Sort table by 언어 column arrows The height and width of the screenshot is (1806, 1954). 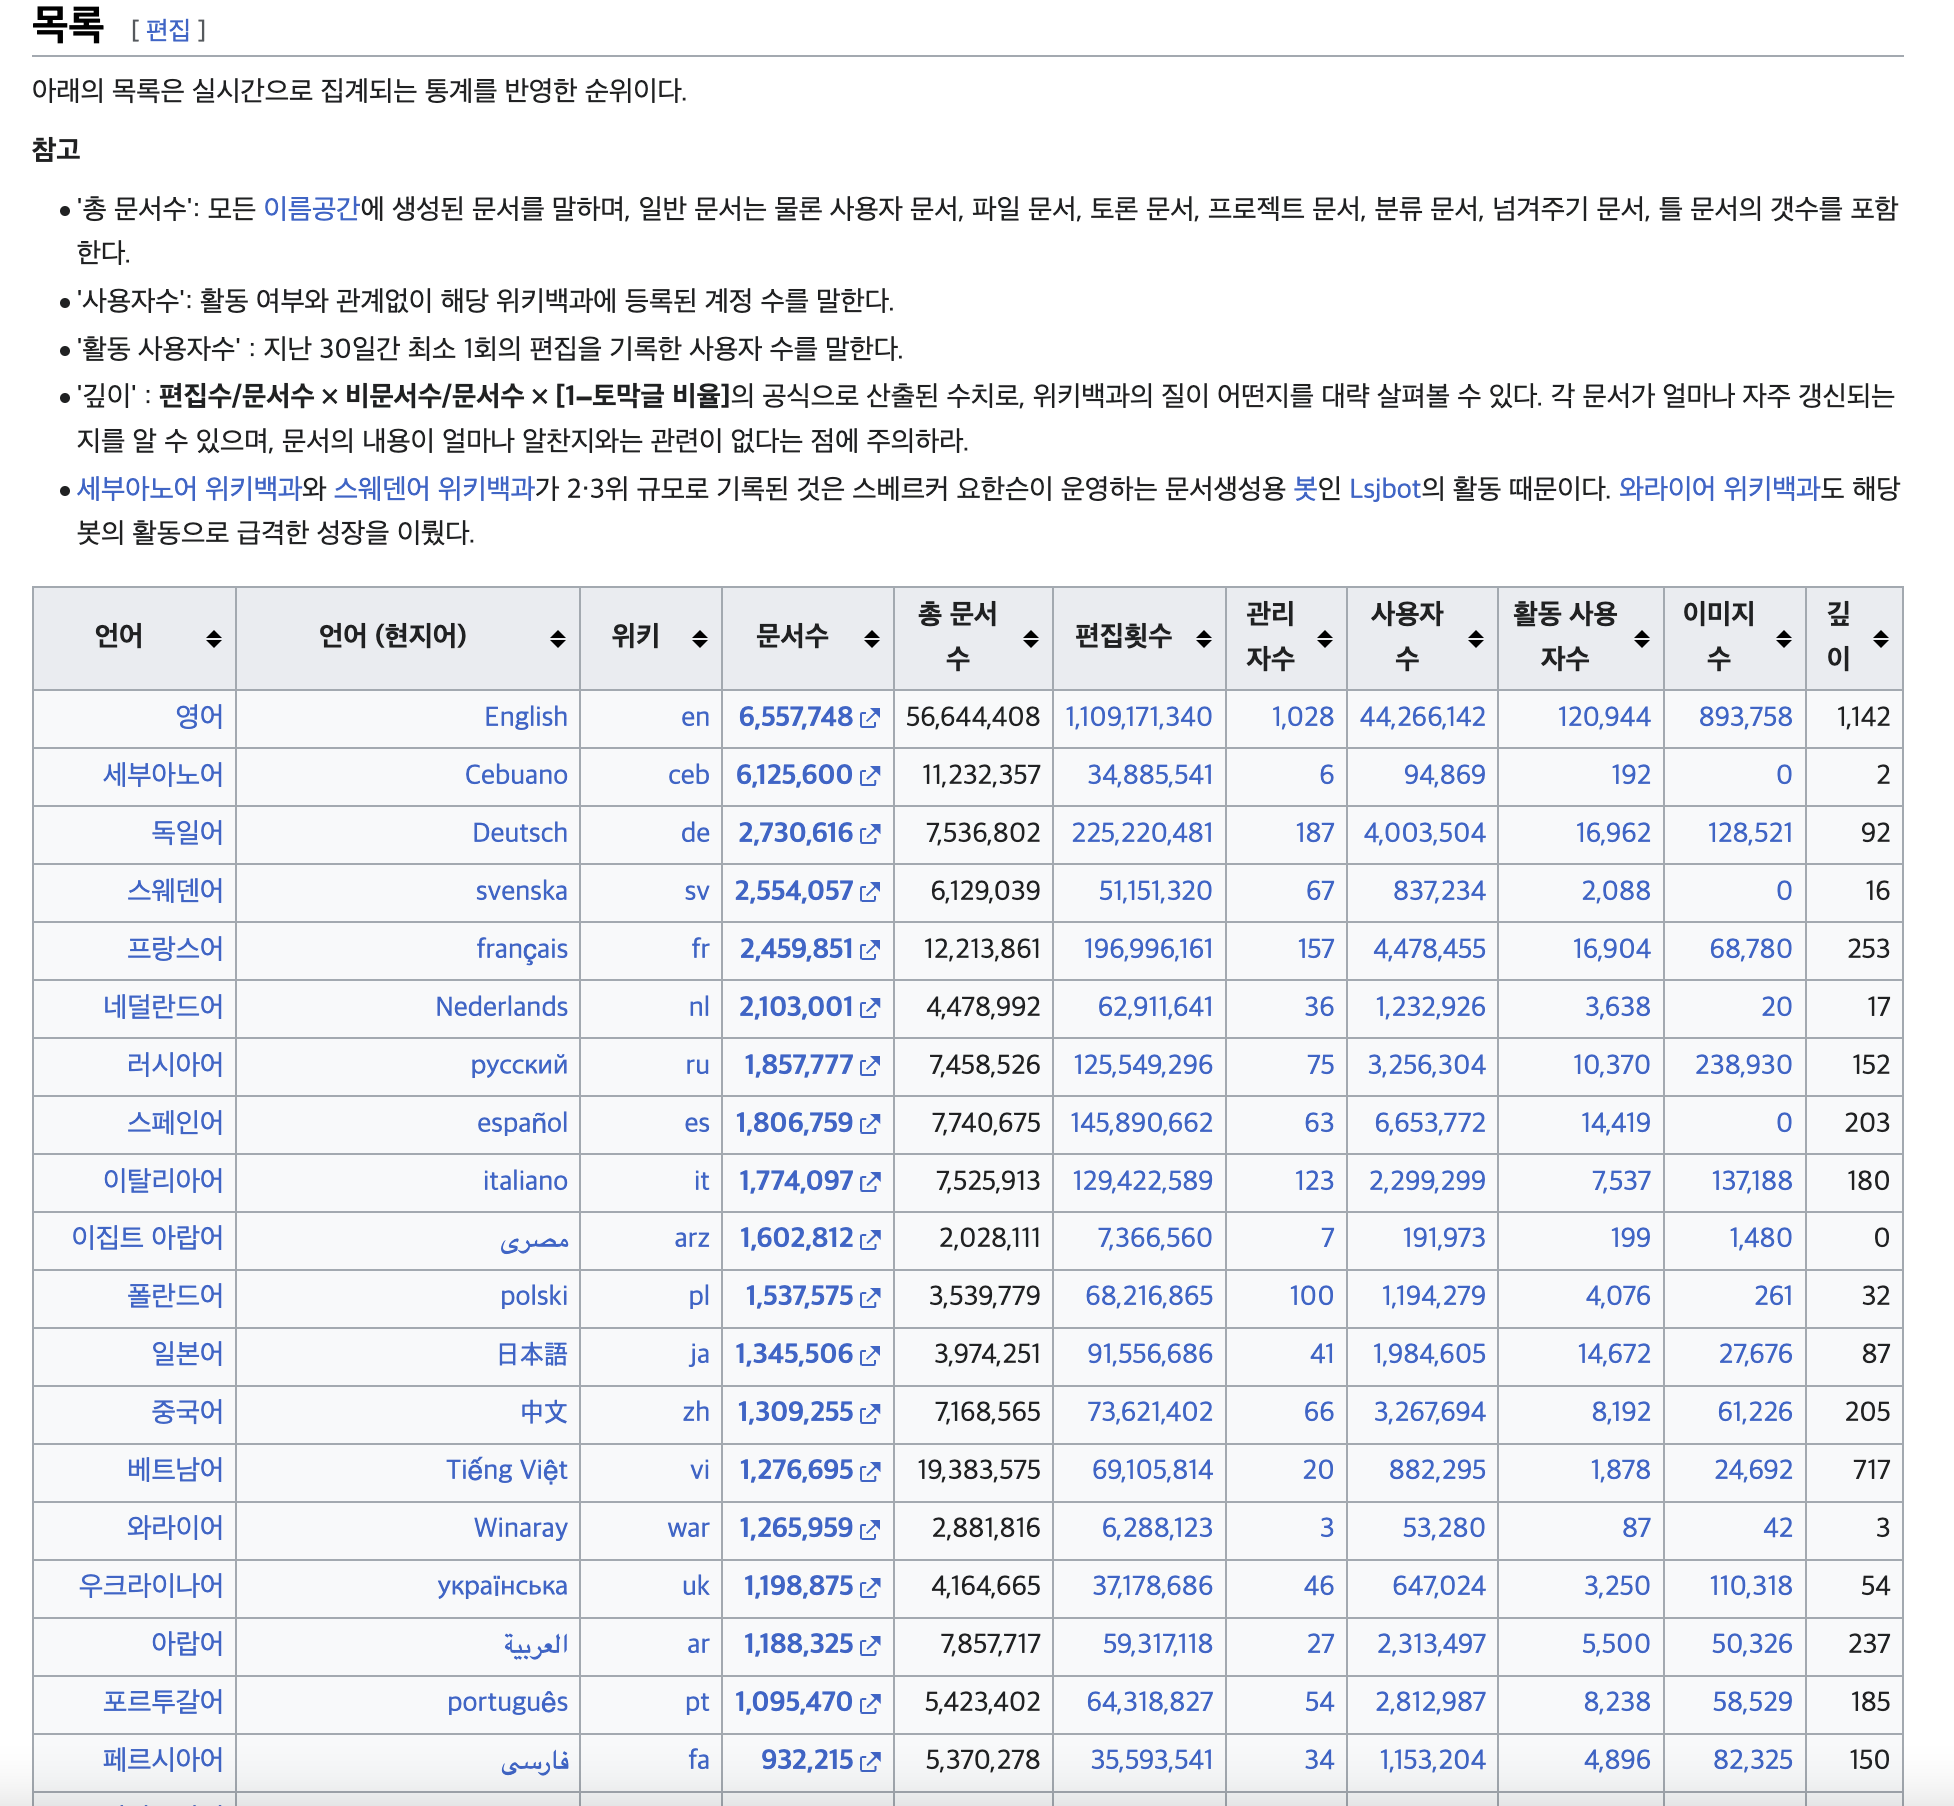(213, 638)
